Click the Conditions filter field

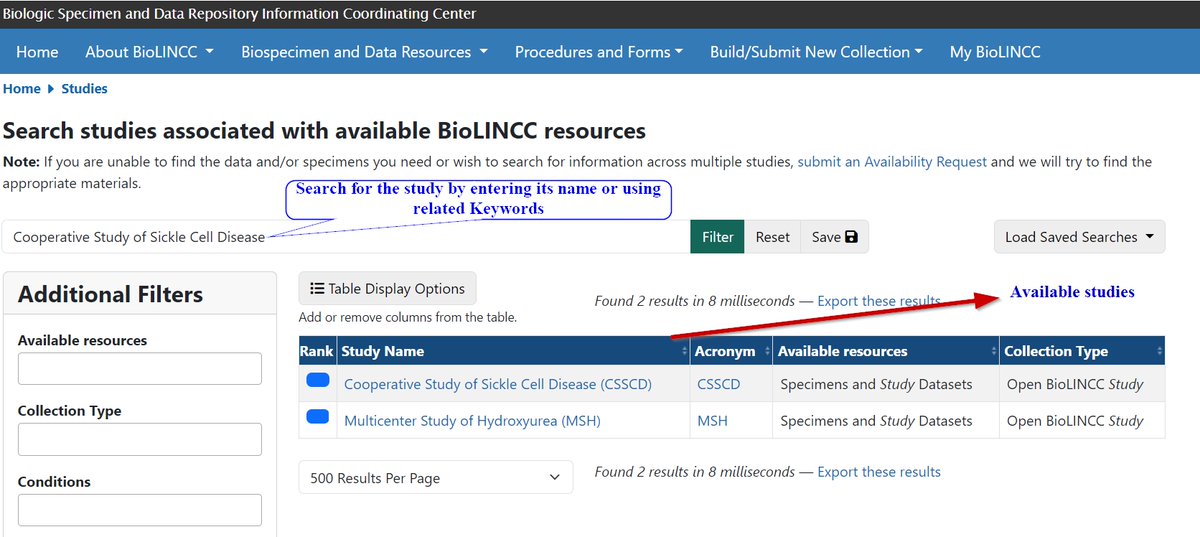point(140,510)
